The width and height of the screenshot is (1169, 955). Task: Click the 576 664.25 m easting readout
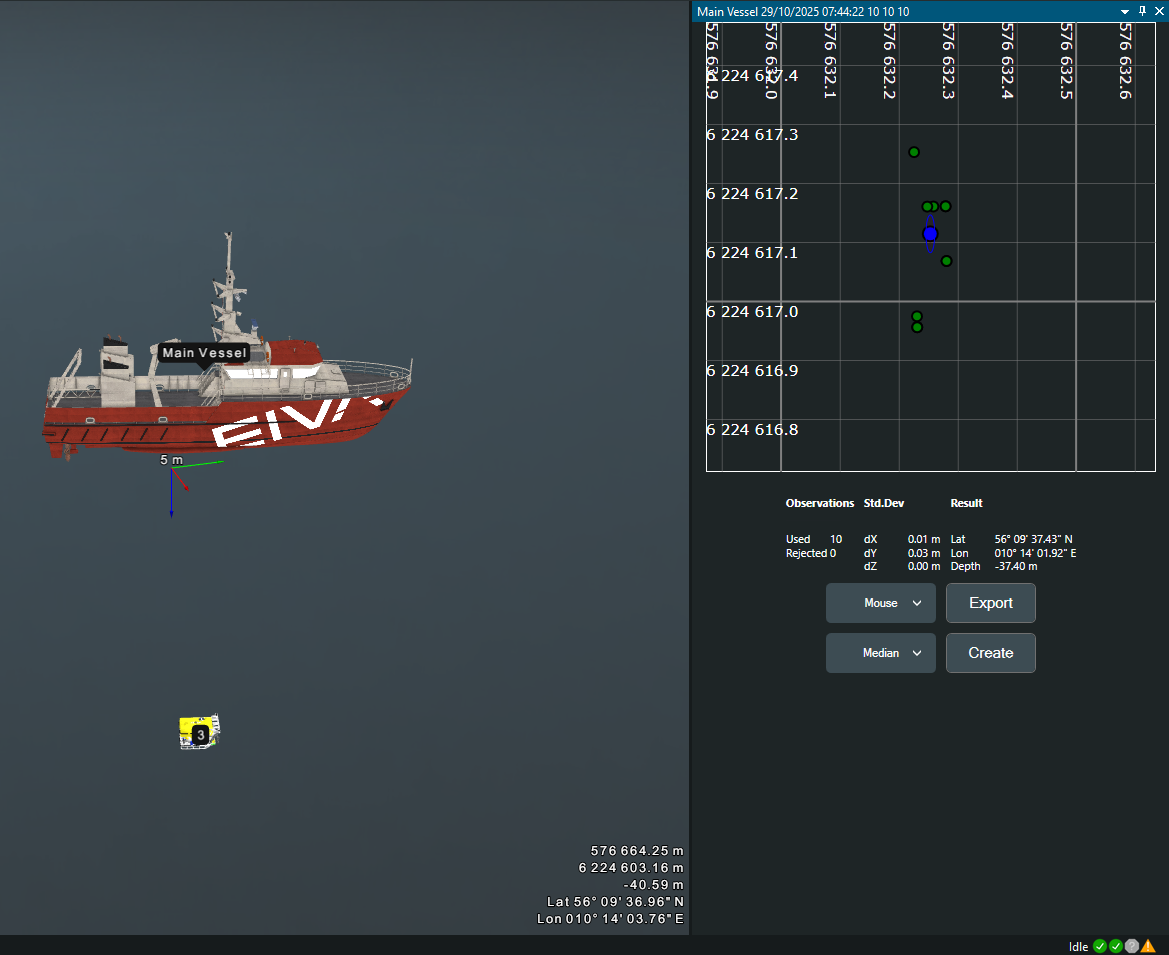(637, 851)
